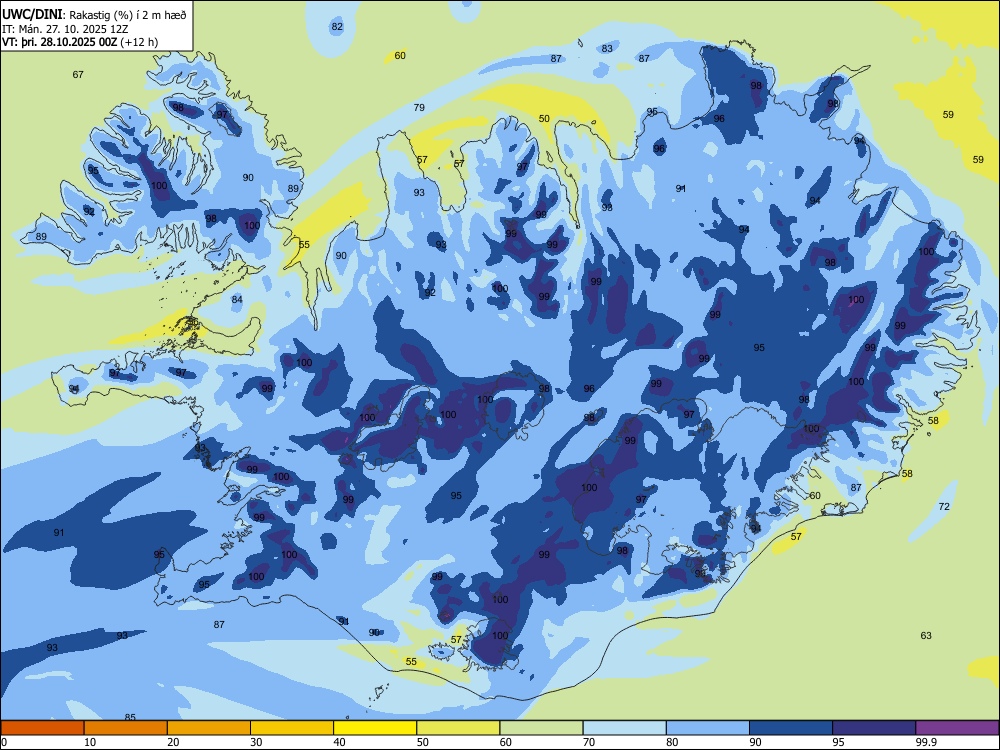The image size is (1000, 750).
Task: Choose the medium blue 80–90 legend band
Action: [708, 728]
